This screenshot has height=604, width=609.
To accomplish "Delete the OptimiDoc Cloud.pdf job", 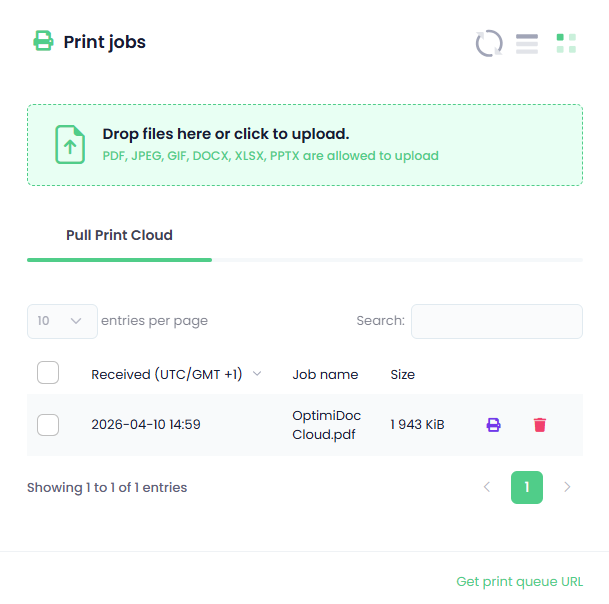I will [540, 425].
